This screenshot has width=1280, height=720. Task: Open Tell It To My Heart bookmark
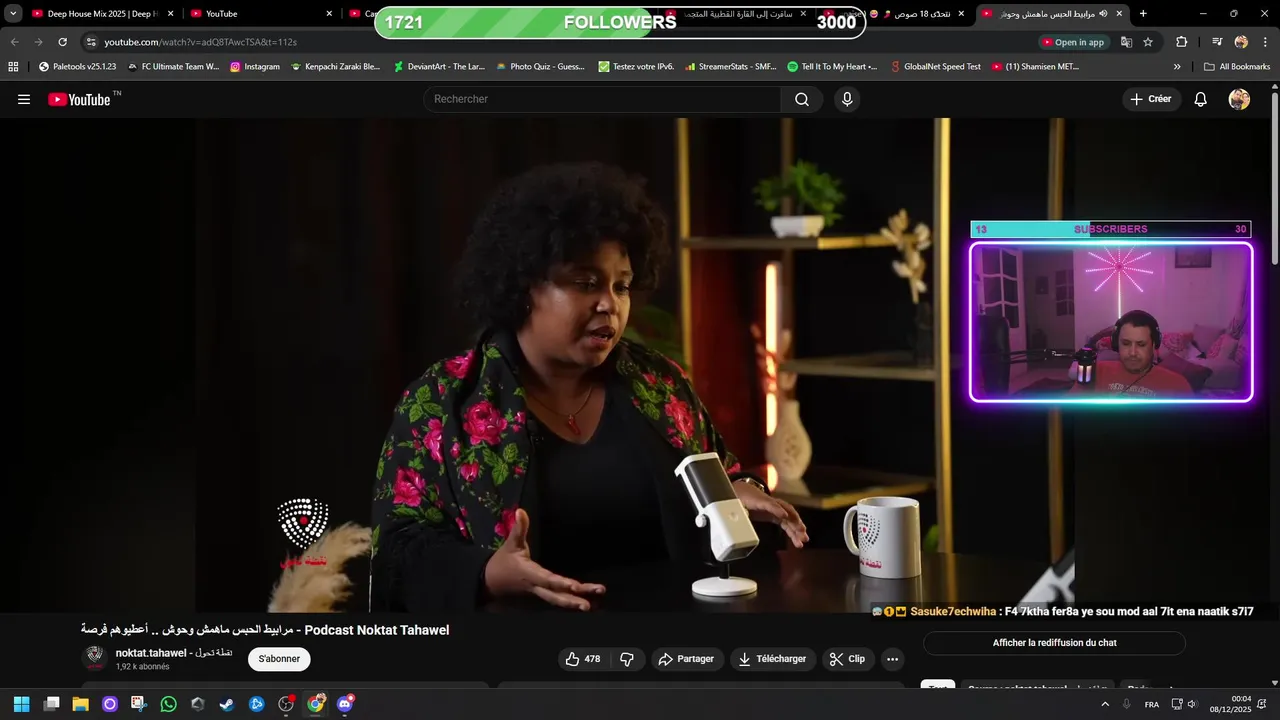832,67
